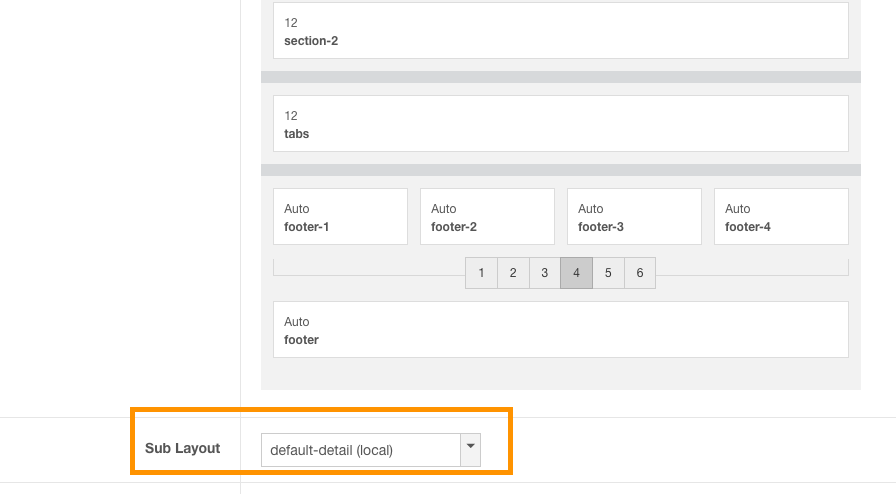Image resolution: width=896 pixels, height=494 pixels.
Task: Click the active 4 columns button
Action: (x=576, y=273)
